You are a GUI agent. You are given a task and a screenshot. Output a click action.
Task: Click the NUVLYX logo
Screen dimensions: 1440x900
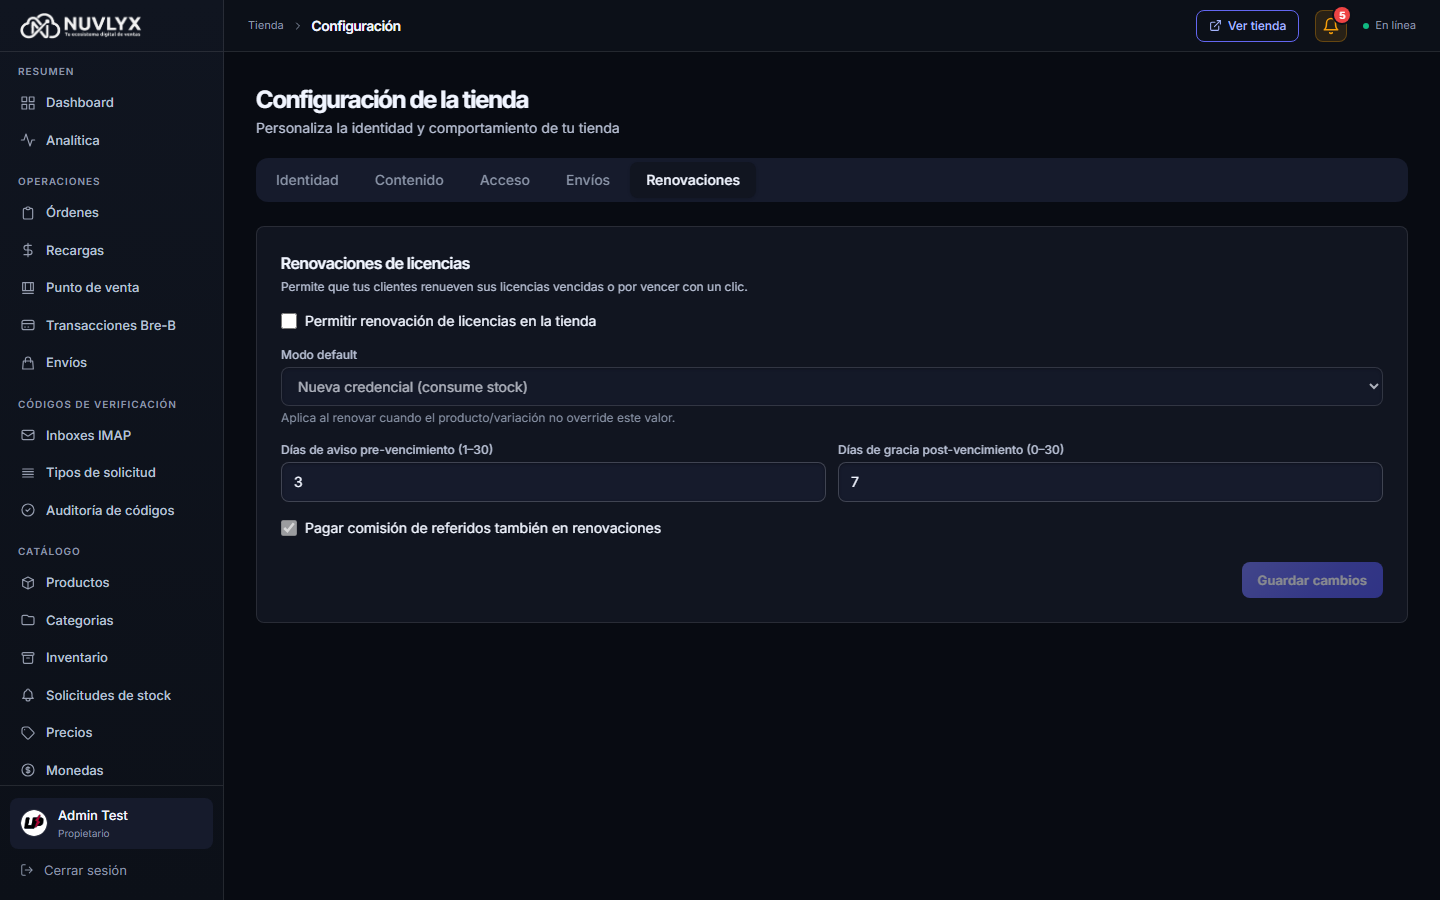click(x=81, y=26)
